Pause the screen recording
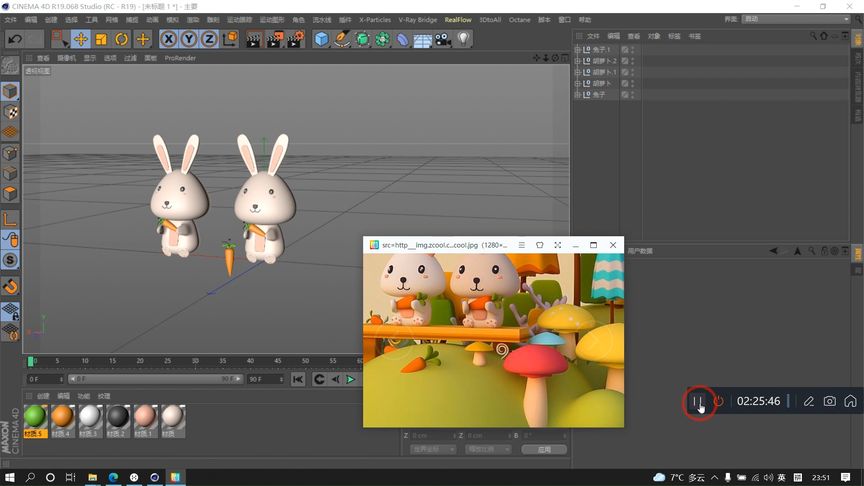Screen dimensions: 864x486 (x=698, y=401)
